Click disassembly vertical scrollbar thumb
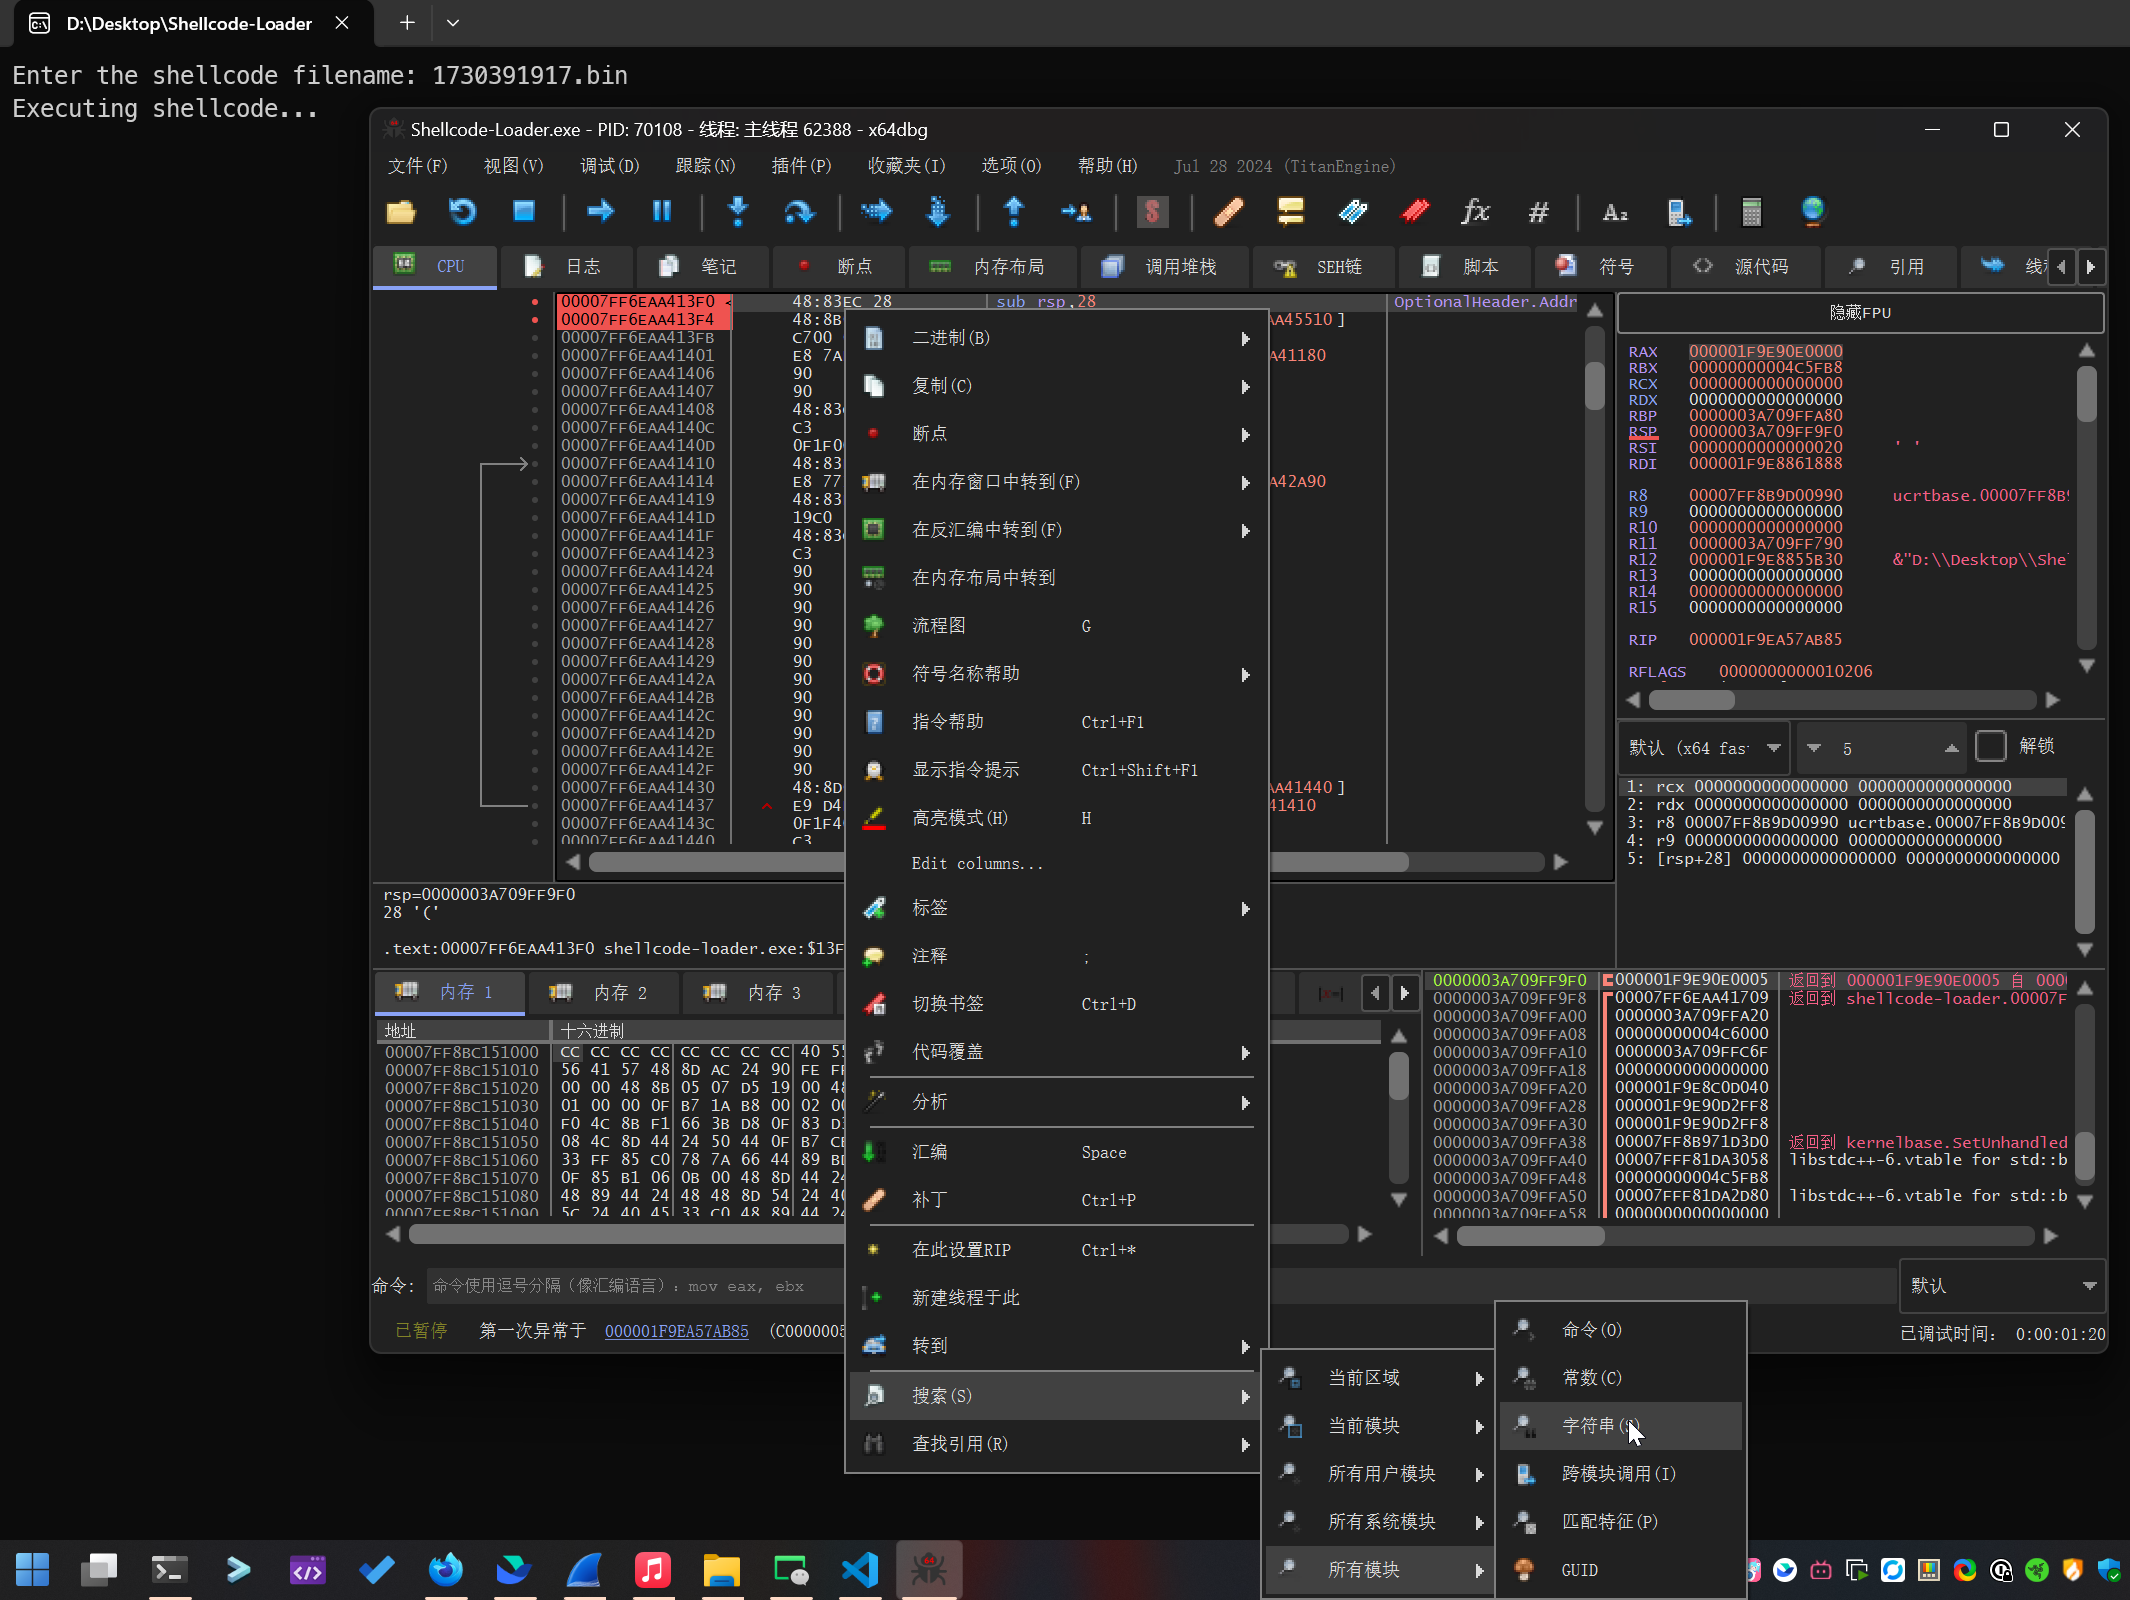Viewport: 2130px width, 1600px height. [1595, 385]
